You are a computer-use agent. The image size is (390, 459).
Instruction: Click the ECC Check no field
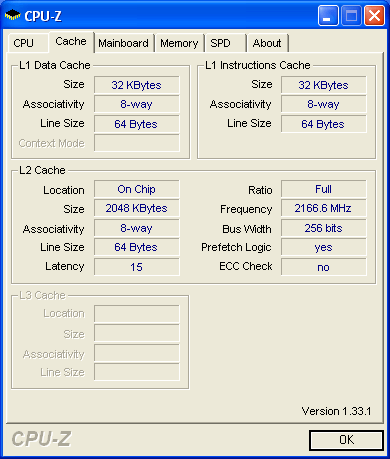tap(323, 267)
